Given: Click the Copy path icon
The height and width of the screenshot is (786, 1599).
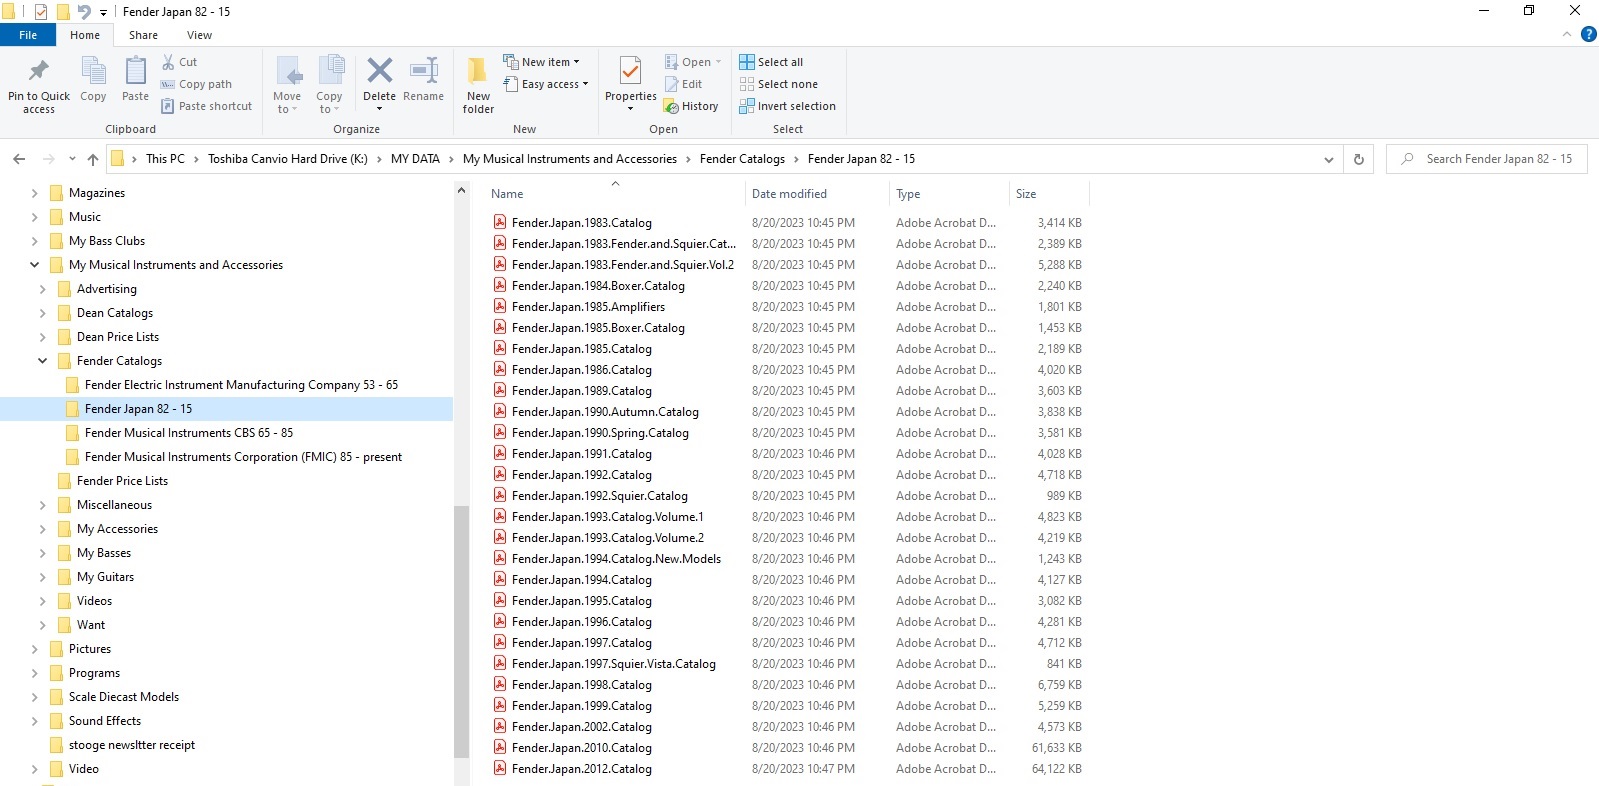Looking at the screenshot, I should pyautogui.click(x=168, y=84).
